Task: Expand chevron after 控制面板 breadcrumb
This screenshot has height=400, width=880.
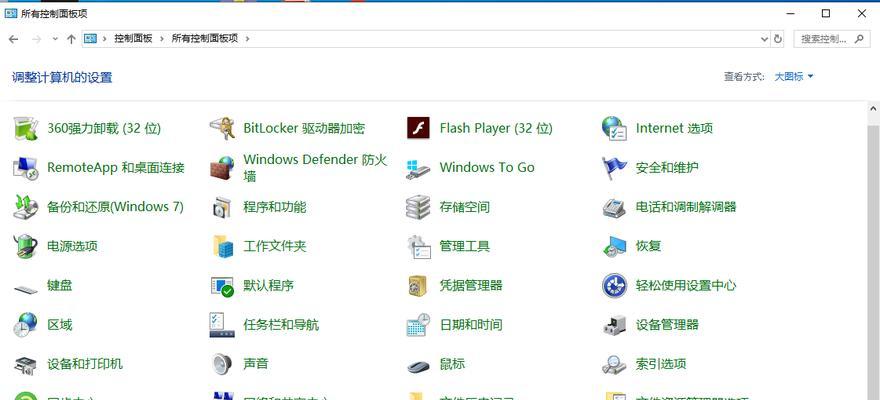Action: click(162, 39)
